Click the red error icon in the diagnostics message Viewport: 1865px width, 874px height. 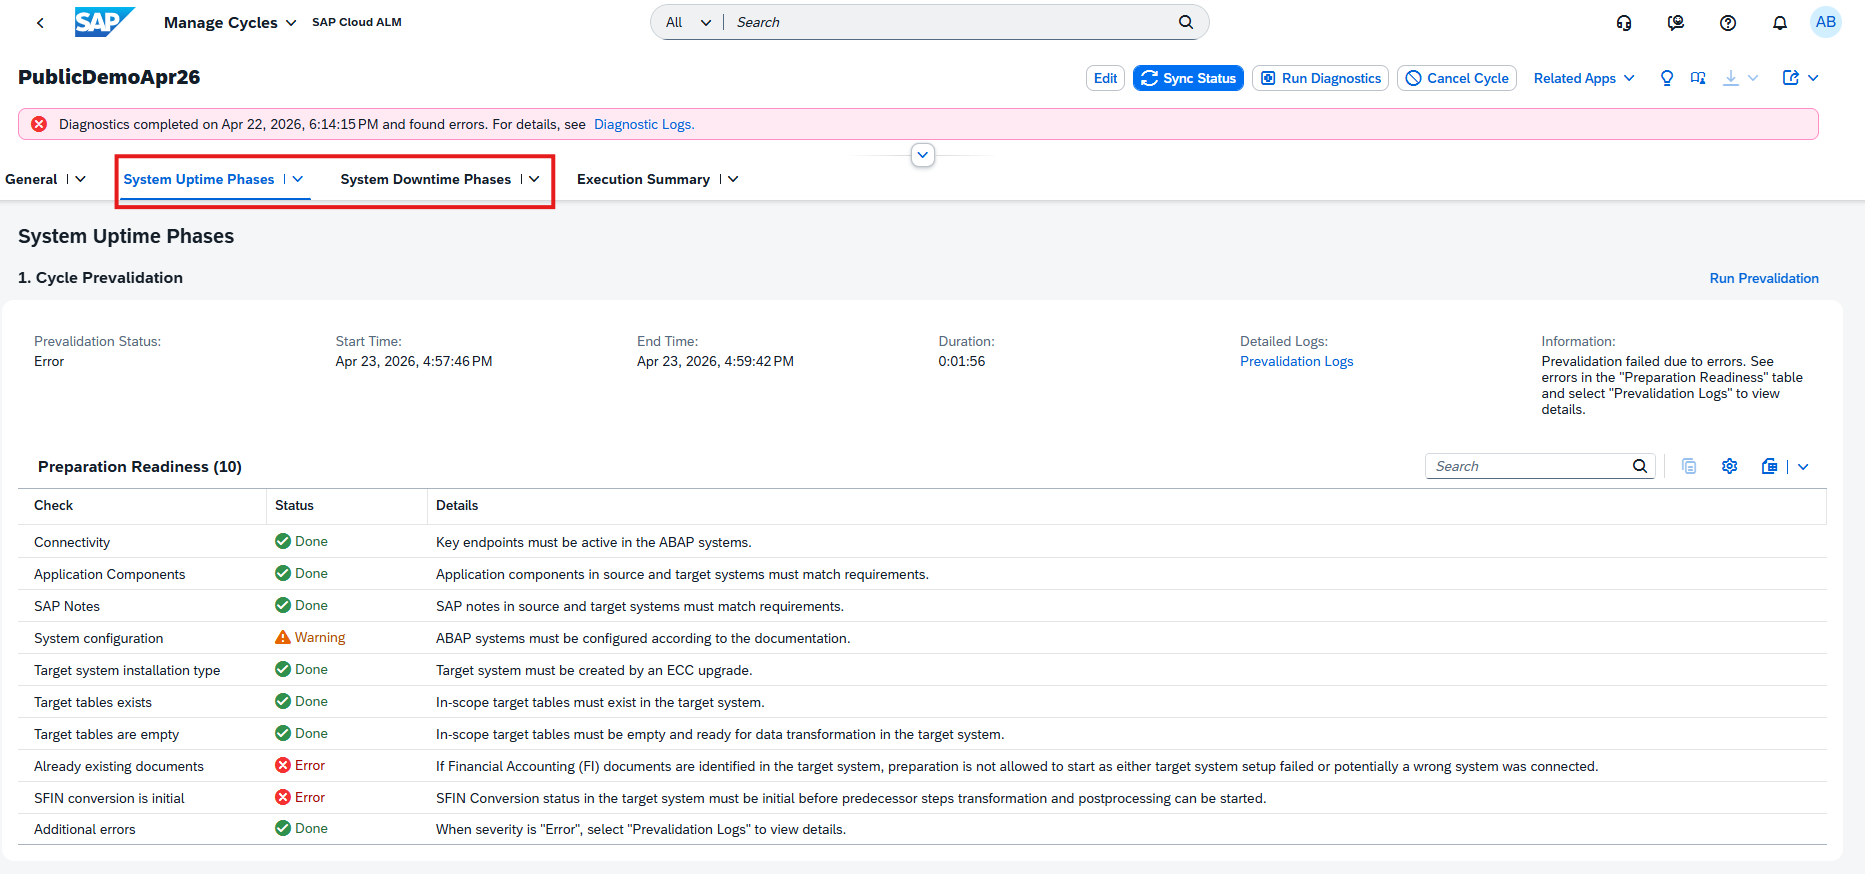point(39,124)
